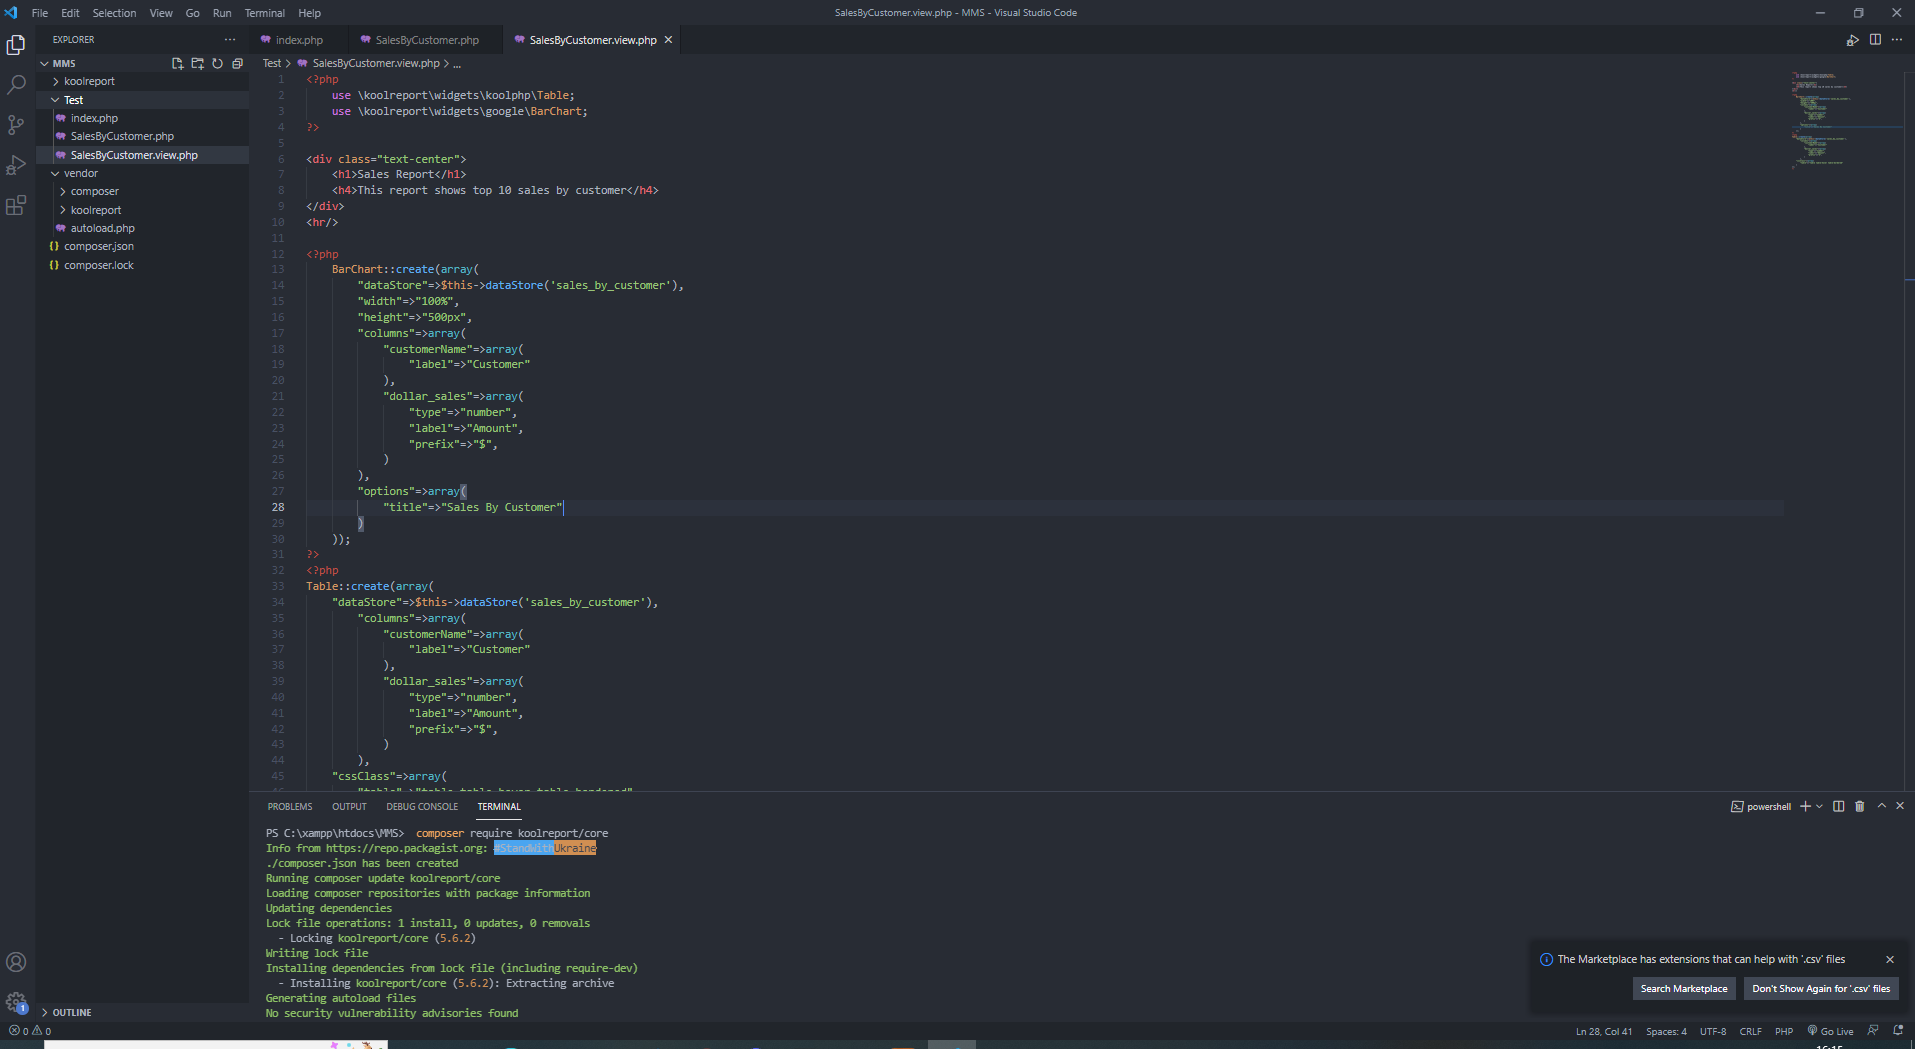Refresh the Explorer file tree
The image size is (1915, 1049).
[x=217, y=63]
